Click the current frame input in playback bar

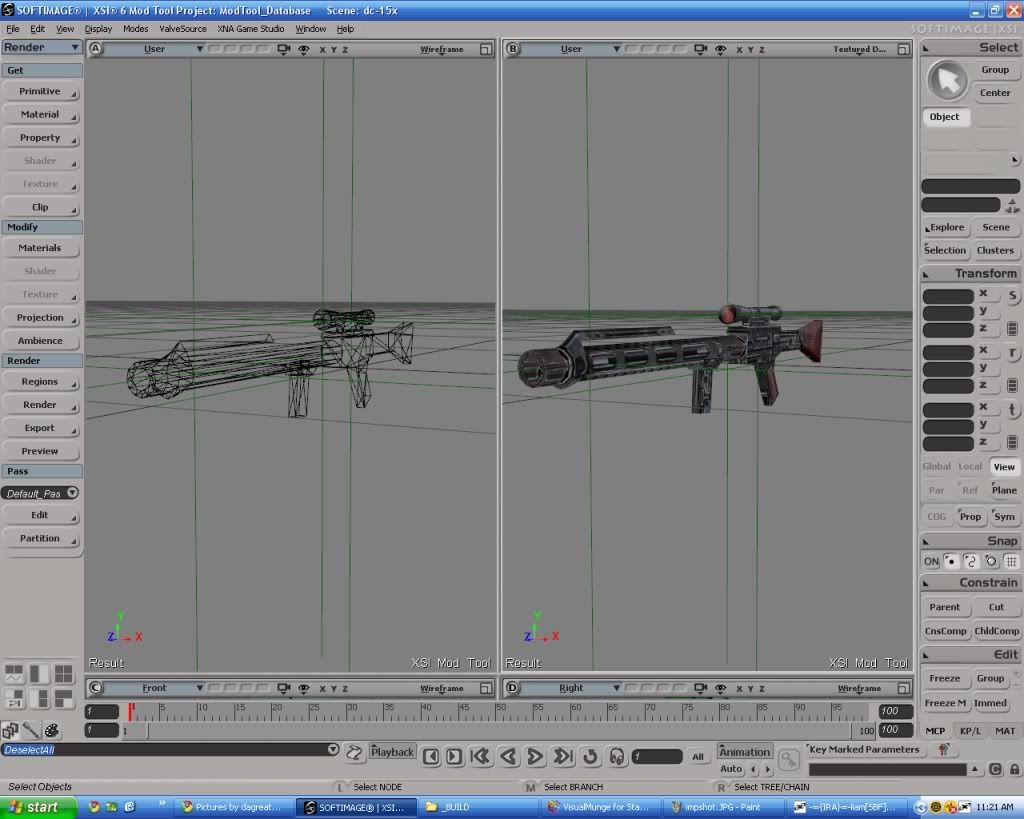pos(657,756)
